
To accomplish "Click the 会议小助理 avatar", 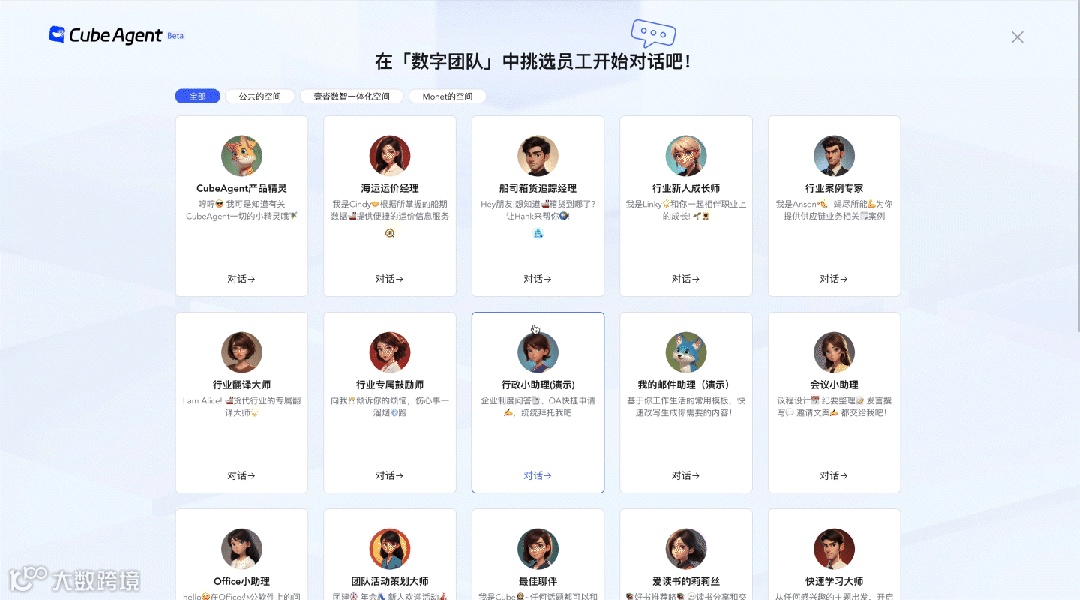I will coord(834,352).
